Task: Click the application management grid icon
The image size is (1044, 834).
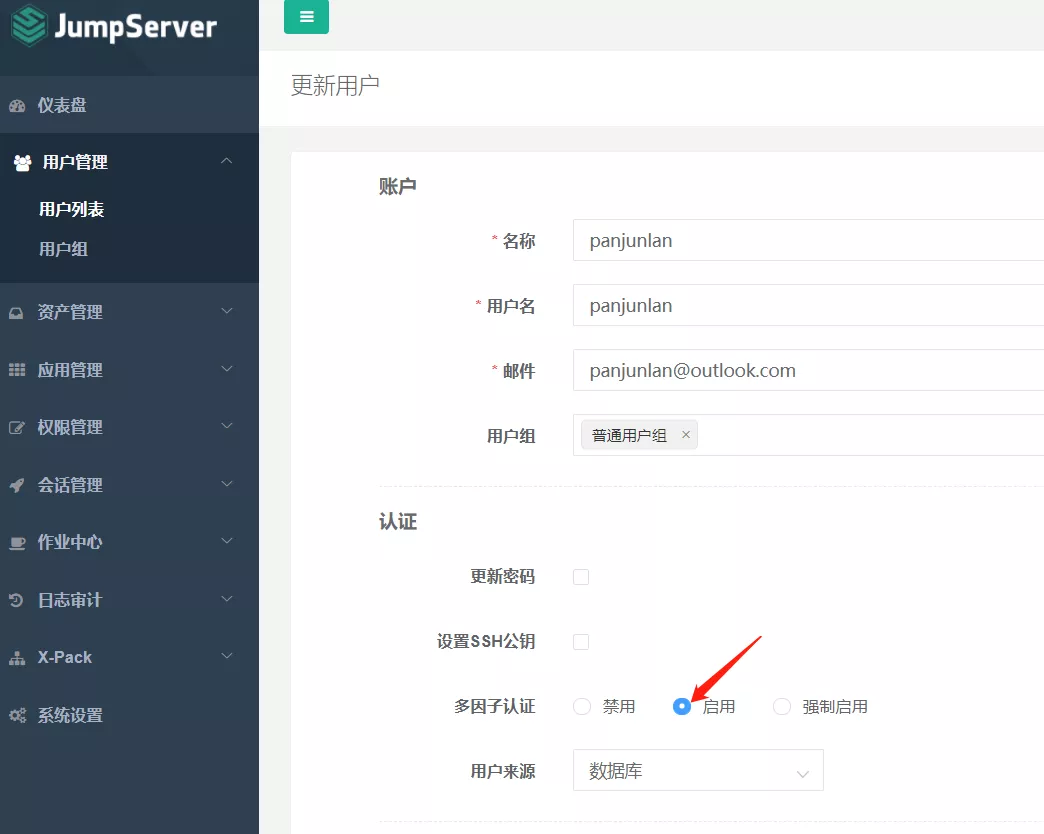Action: click(17, 370)
